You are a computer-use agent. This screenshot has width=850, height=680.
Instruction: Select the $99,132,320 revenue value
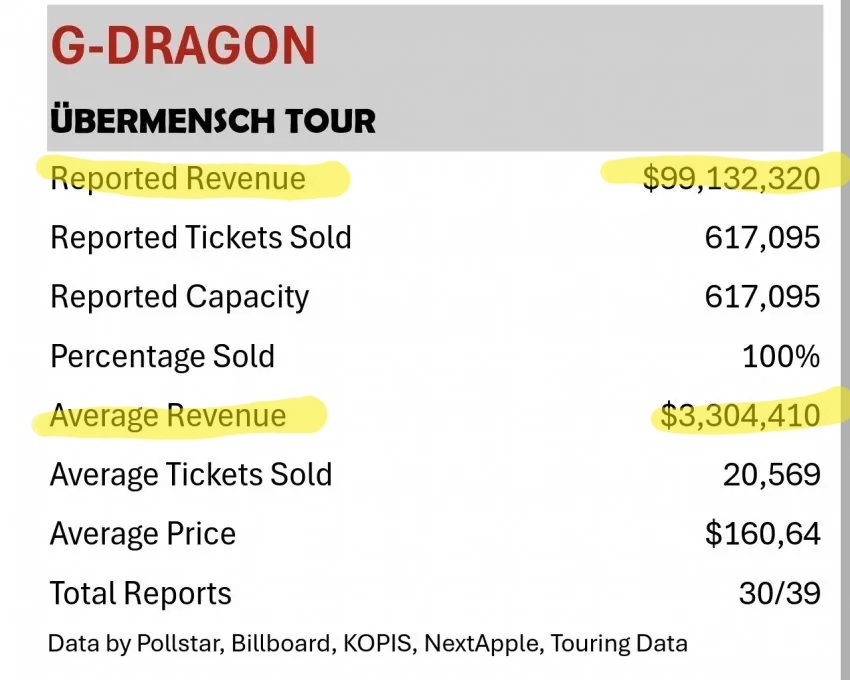pos(731,179)
